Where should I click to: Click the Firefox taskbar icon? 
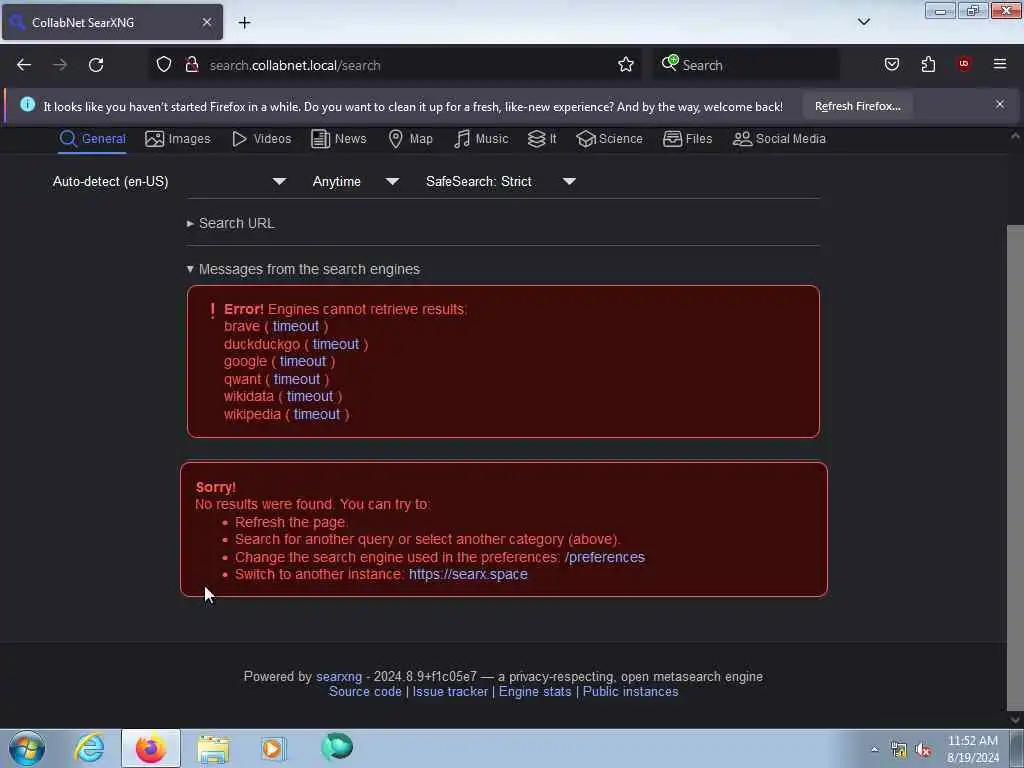click(151, 748)
